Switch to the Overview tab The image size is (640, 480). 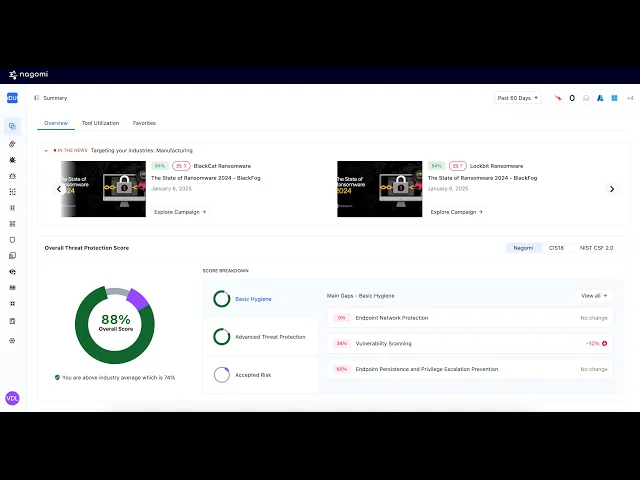pos(56,123)
